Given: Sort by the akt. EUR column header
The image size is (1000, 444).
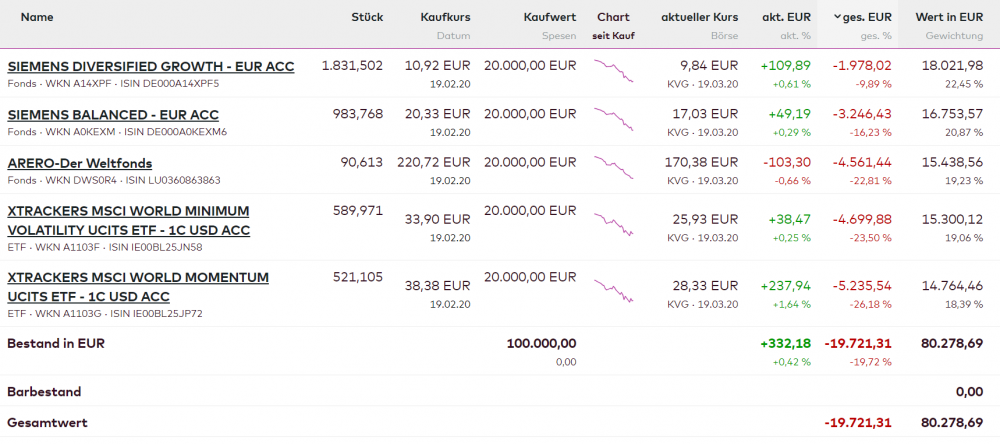Looking at the screenshot, I should point(786,18).
